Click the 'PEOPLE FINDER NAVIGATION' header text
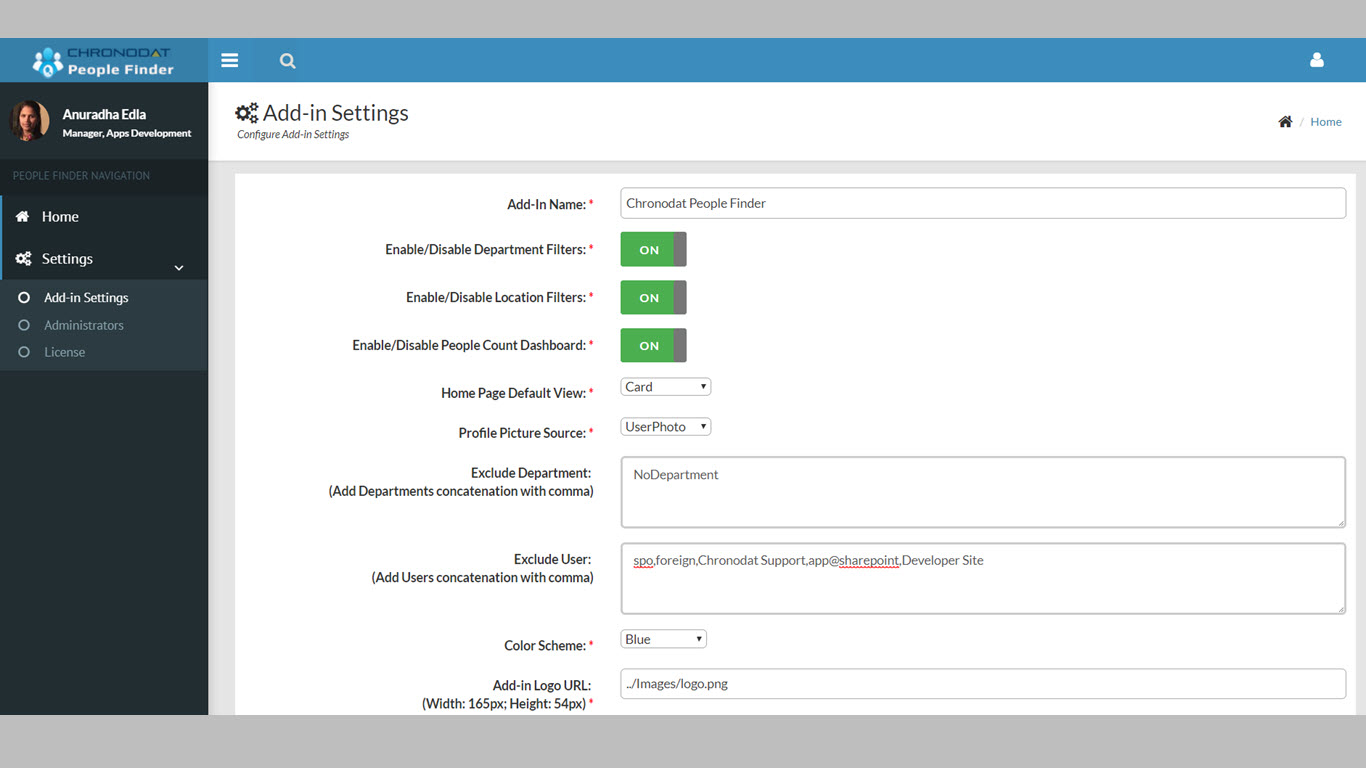 pos(81,176)
